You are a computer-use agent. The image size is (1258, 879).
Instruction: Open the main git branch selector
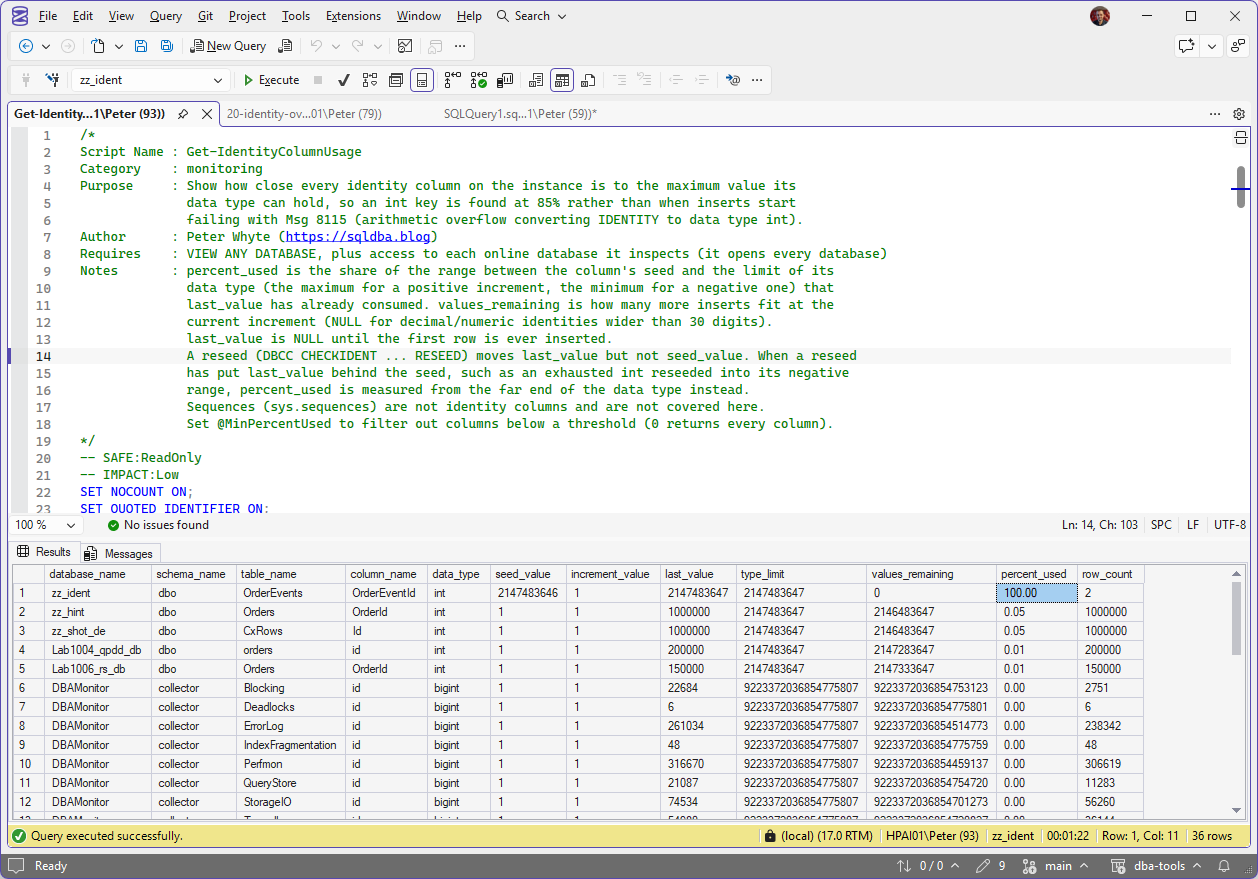click(1058, 866)
